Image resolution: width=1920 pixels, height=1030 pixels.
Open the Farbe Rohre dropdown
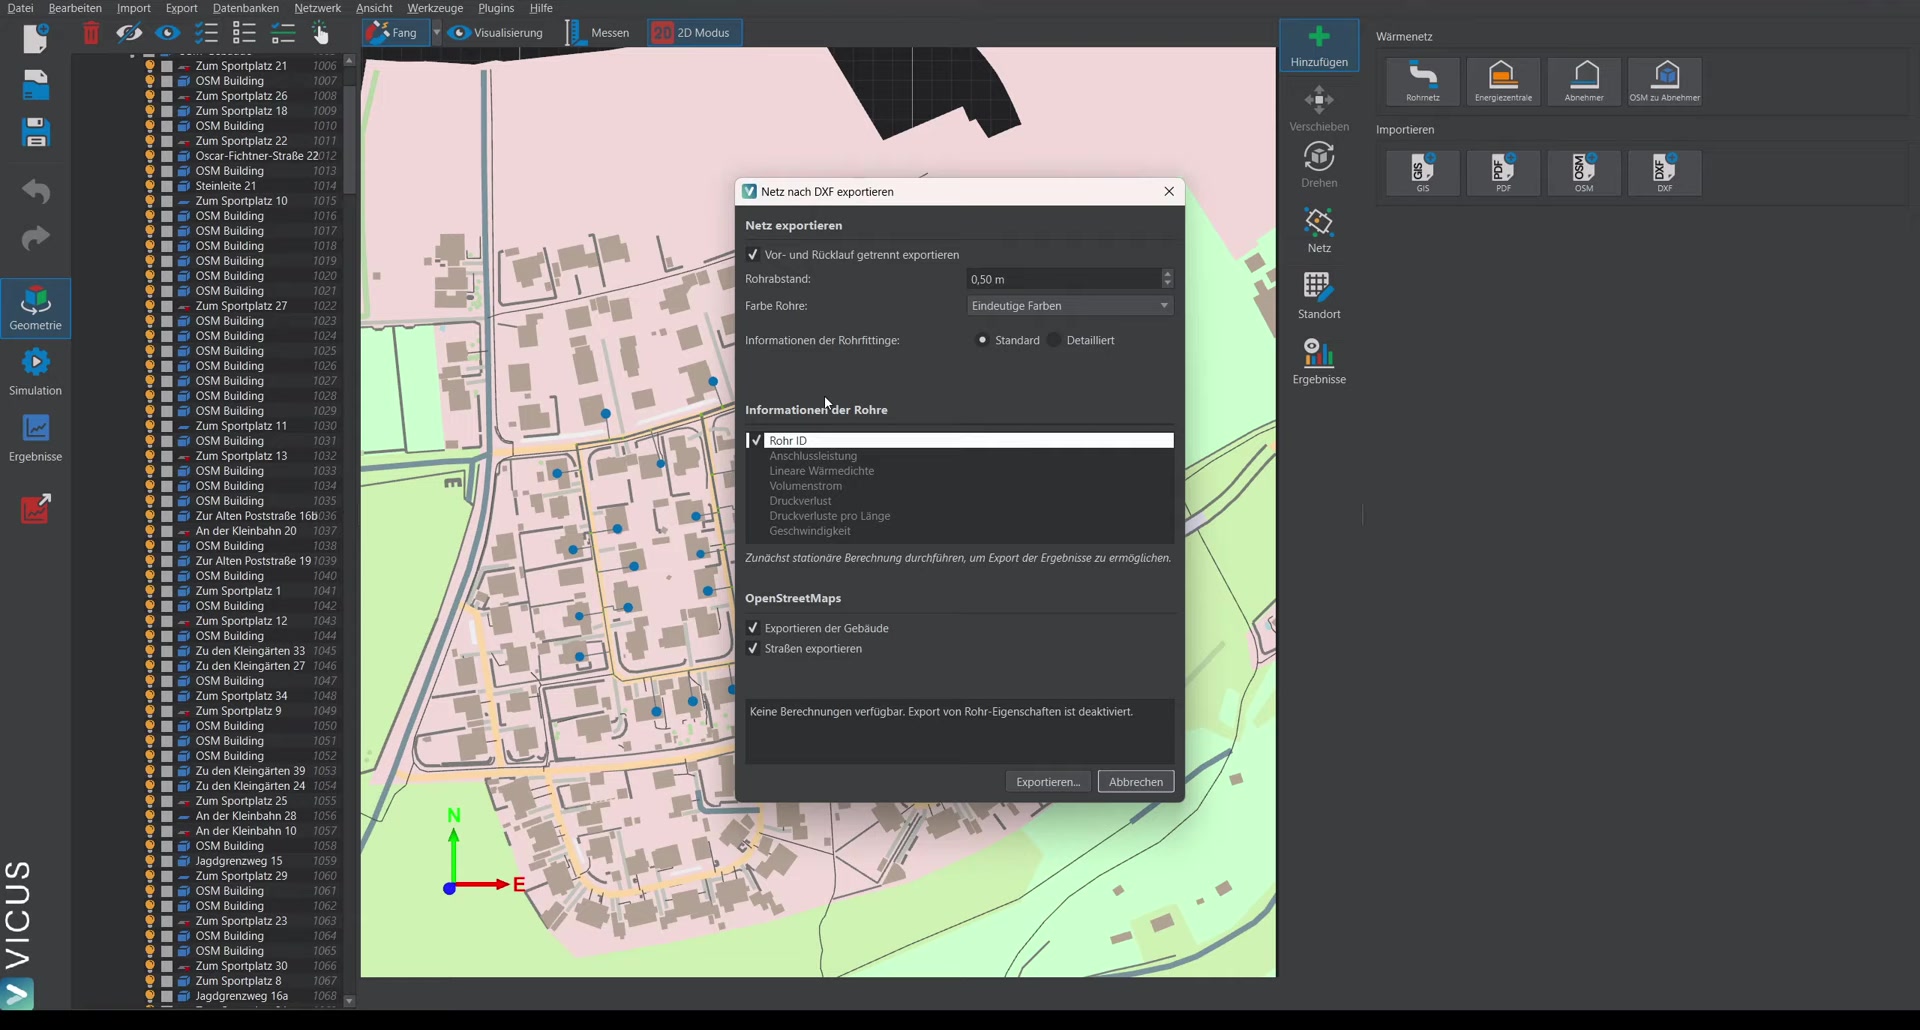(x=1070, y=306)
